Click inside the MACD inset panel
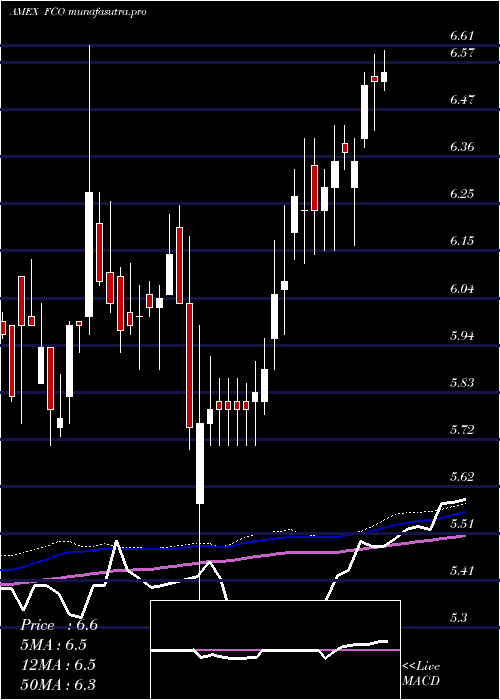 (x=275, y=650)
